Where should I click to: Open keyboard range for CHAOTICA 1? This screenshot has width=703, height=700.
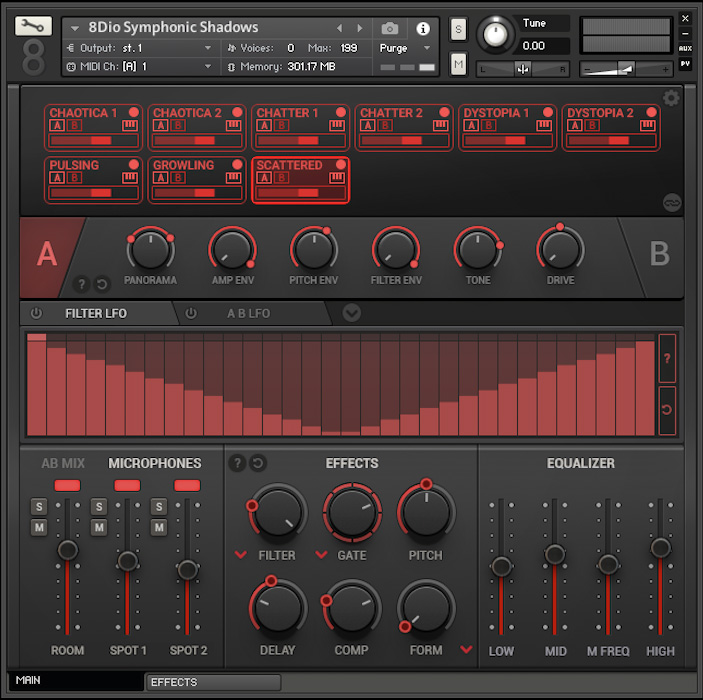[x=130, y=125]
